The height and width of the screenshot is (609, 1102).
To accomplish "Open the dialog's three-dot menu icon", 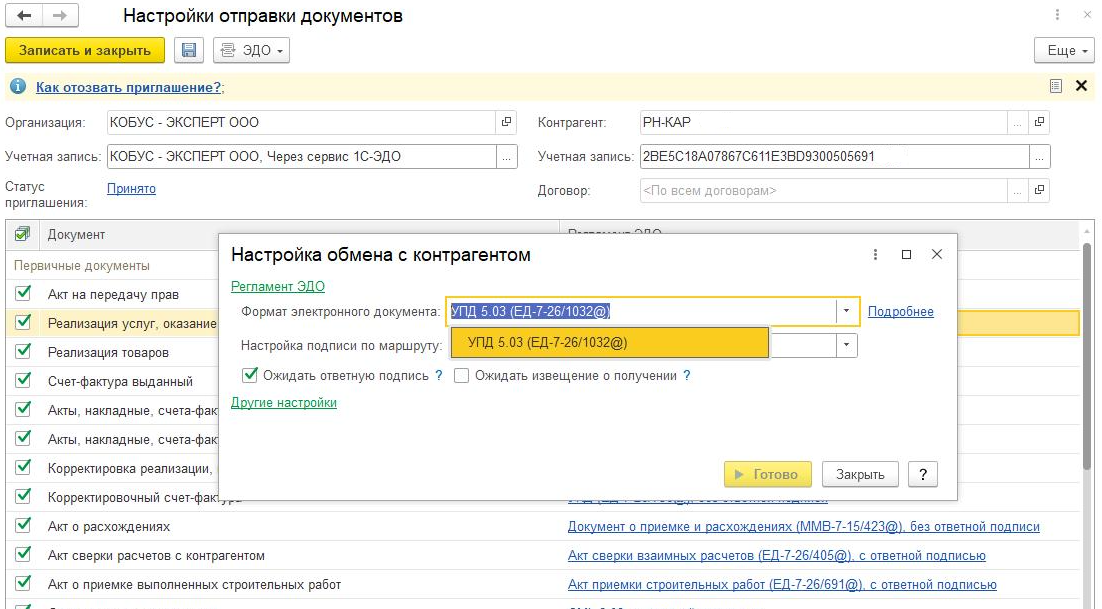I will [x=875, y=255].
